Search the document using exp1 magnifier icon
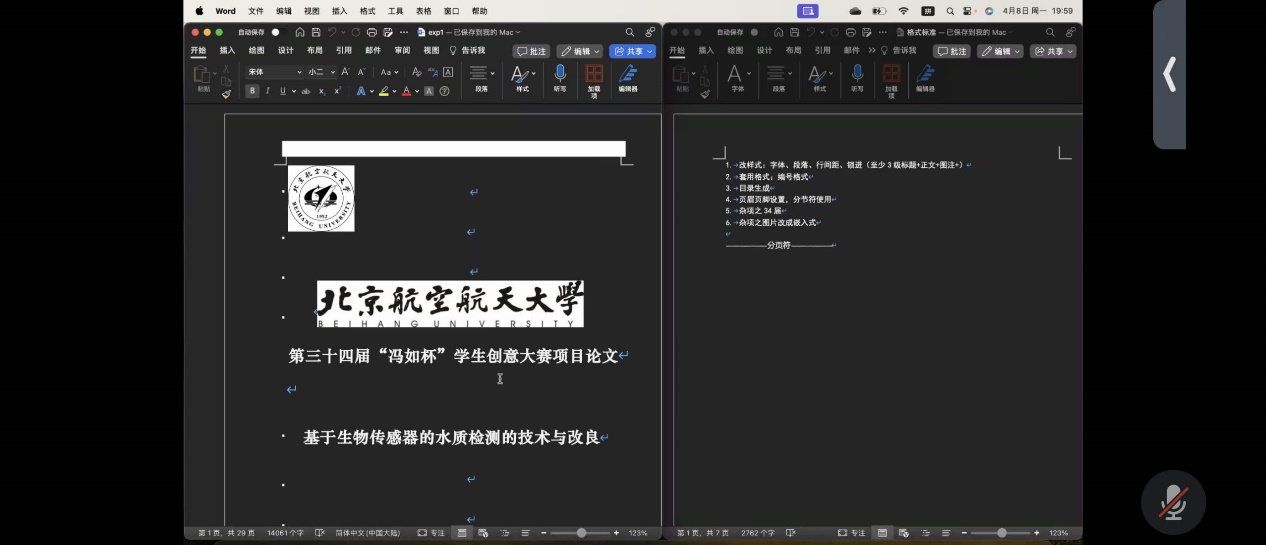 pos(629,32)
